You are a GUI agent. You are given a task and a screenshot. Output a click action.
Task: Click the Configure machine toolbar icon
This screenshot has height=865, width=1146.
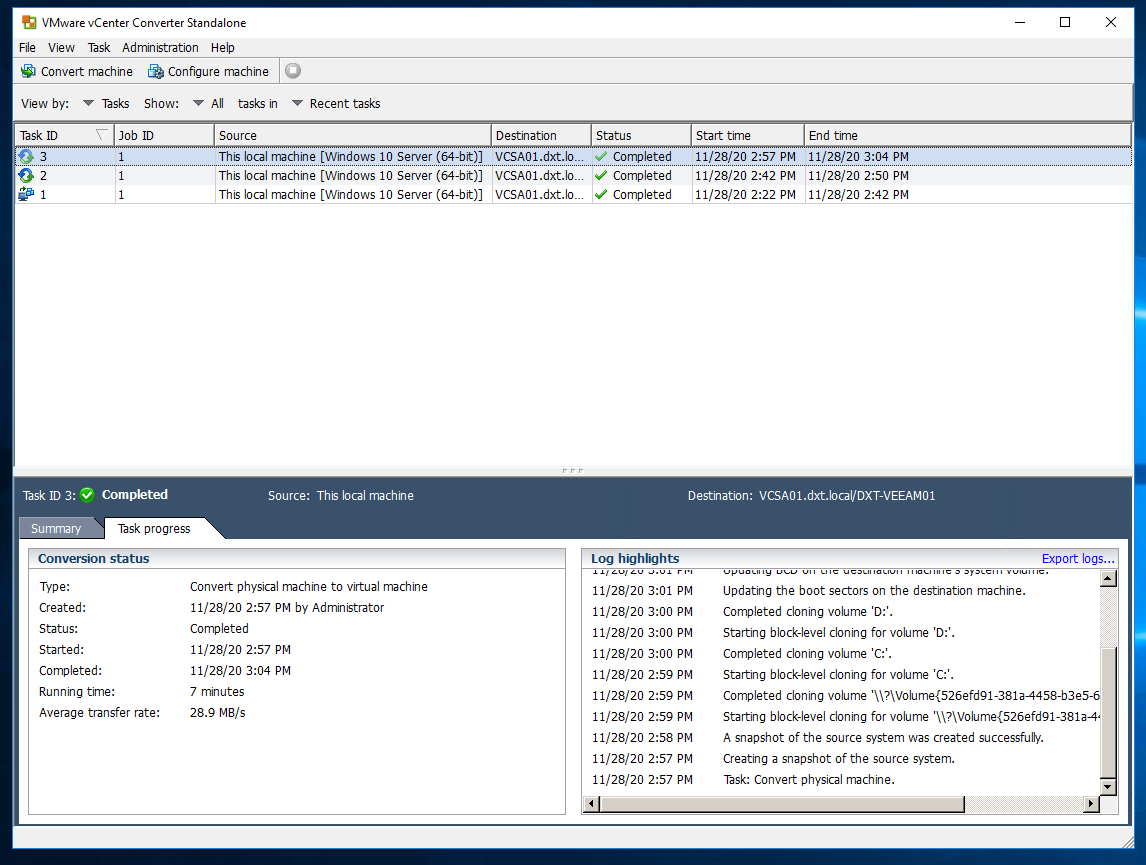pyautogui.click(x=156, y=72)
